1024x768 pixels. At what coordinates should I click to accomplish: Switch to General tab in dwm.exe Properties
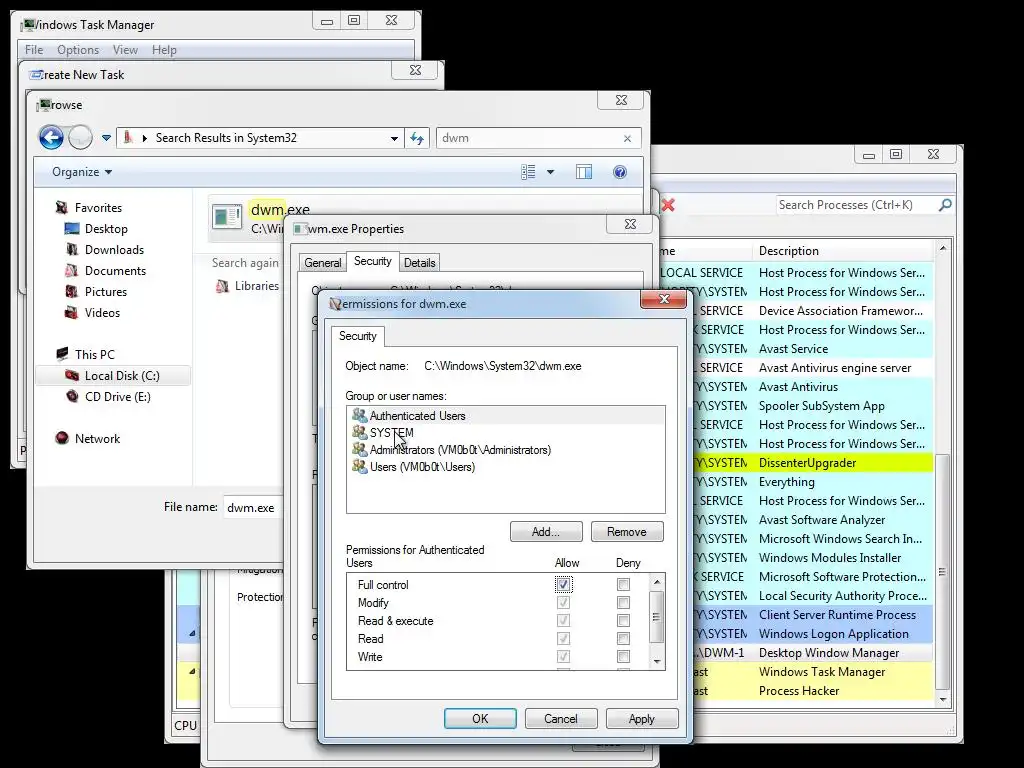[x=323, y=263]
